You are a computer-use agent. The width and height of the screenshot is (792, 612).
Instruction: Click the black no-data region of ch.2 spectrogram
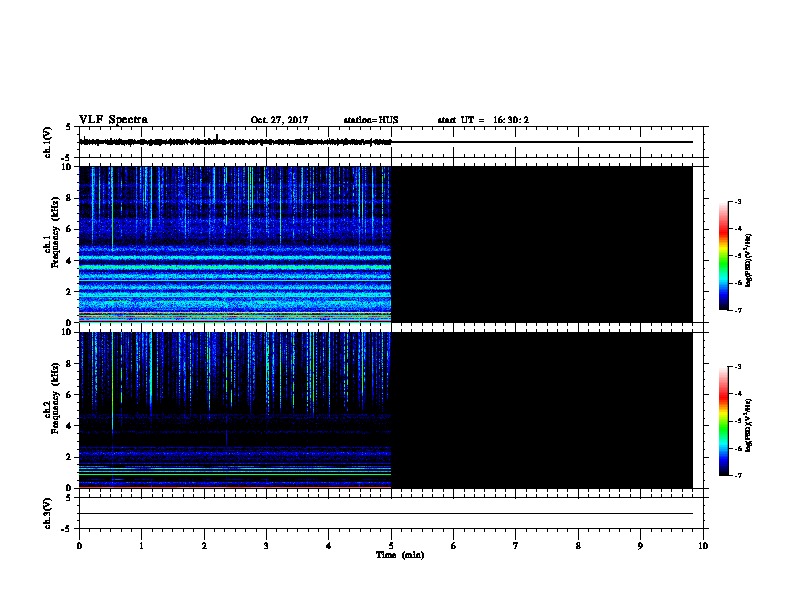pos(542,410)
